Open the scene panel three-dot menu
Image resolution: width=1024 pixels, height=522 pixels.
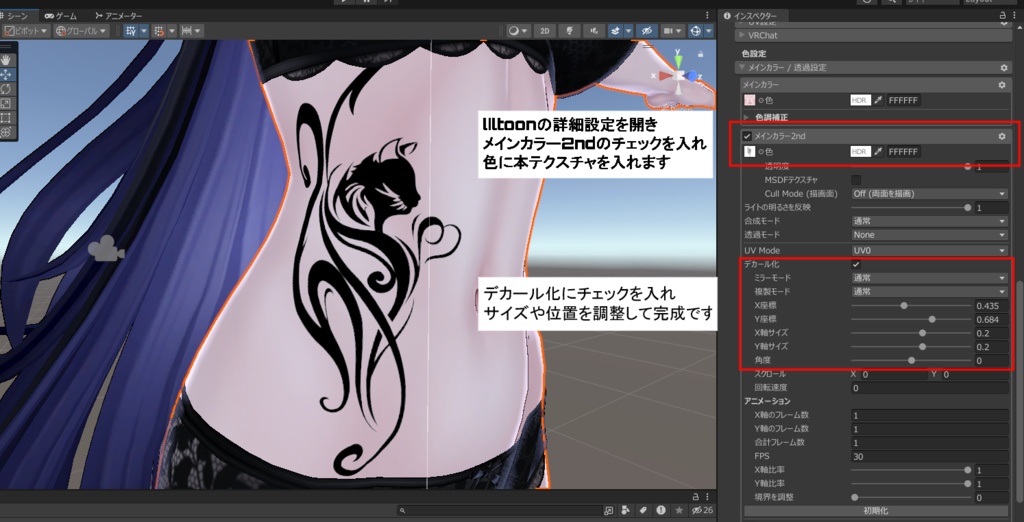[x=707, y=16]
